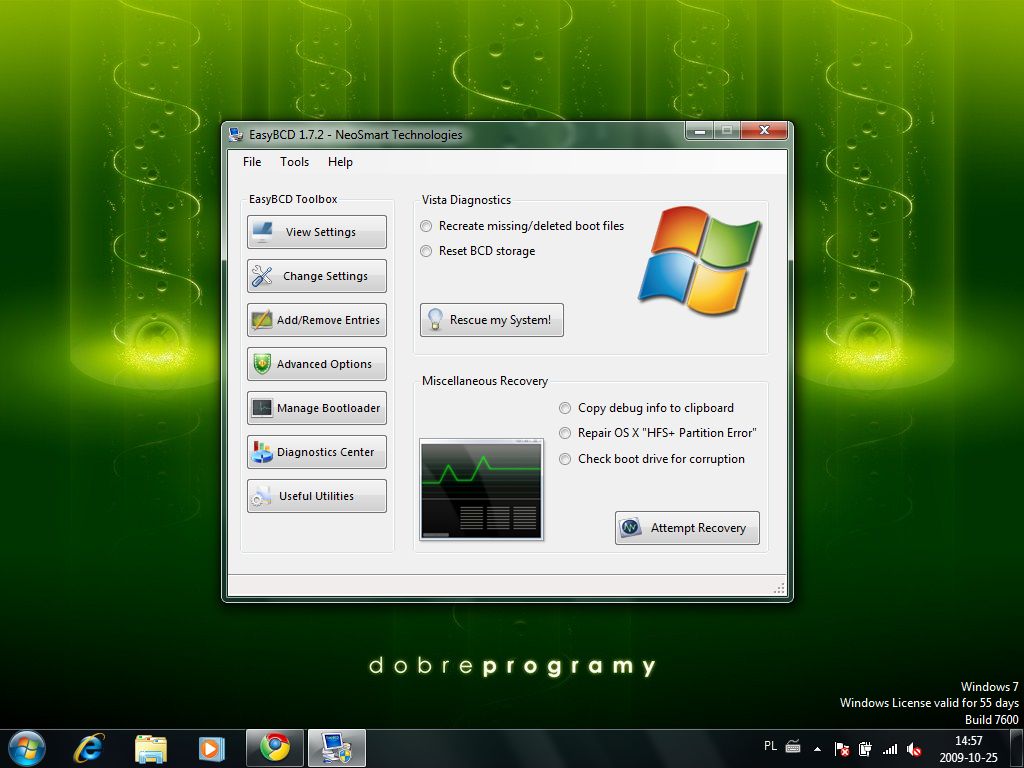Screen dimensions: 1024x768
Task: Choose Copy debug info to clipboard
Action: pos(566,408)
